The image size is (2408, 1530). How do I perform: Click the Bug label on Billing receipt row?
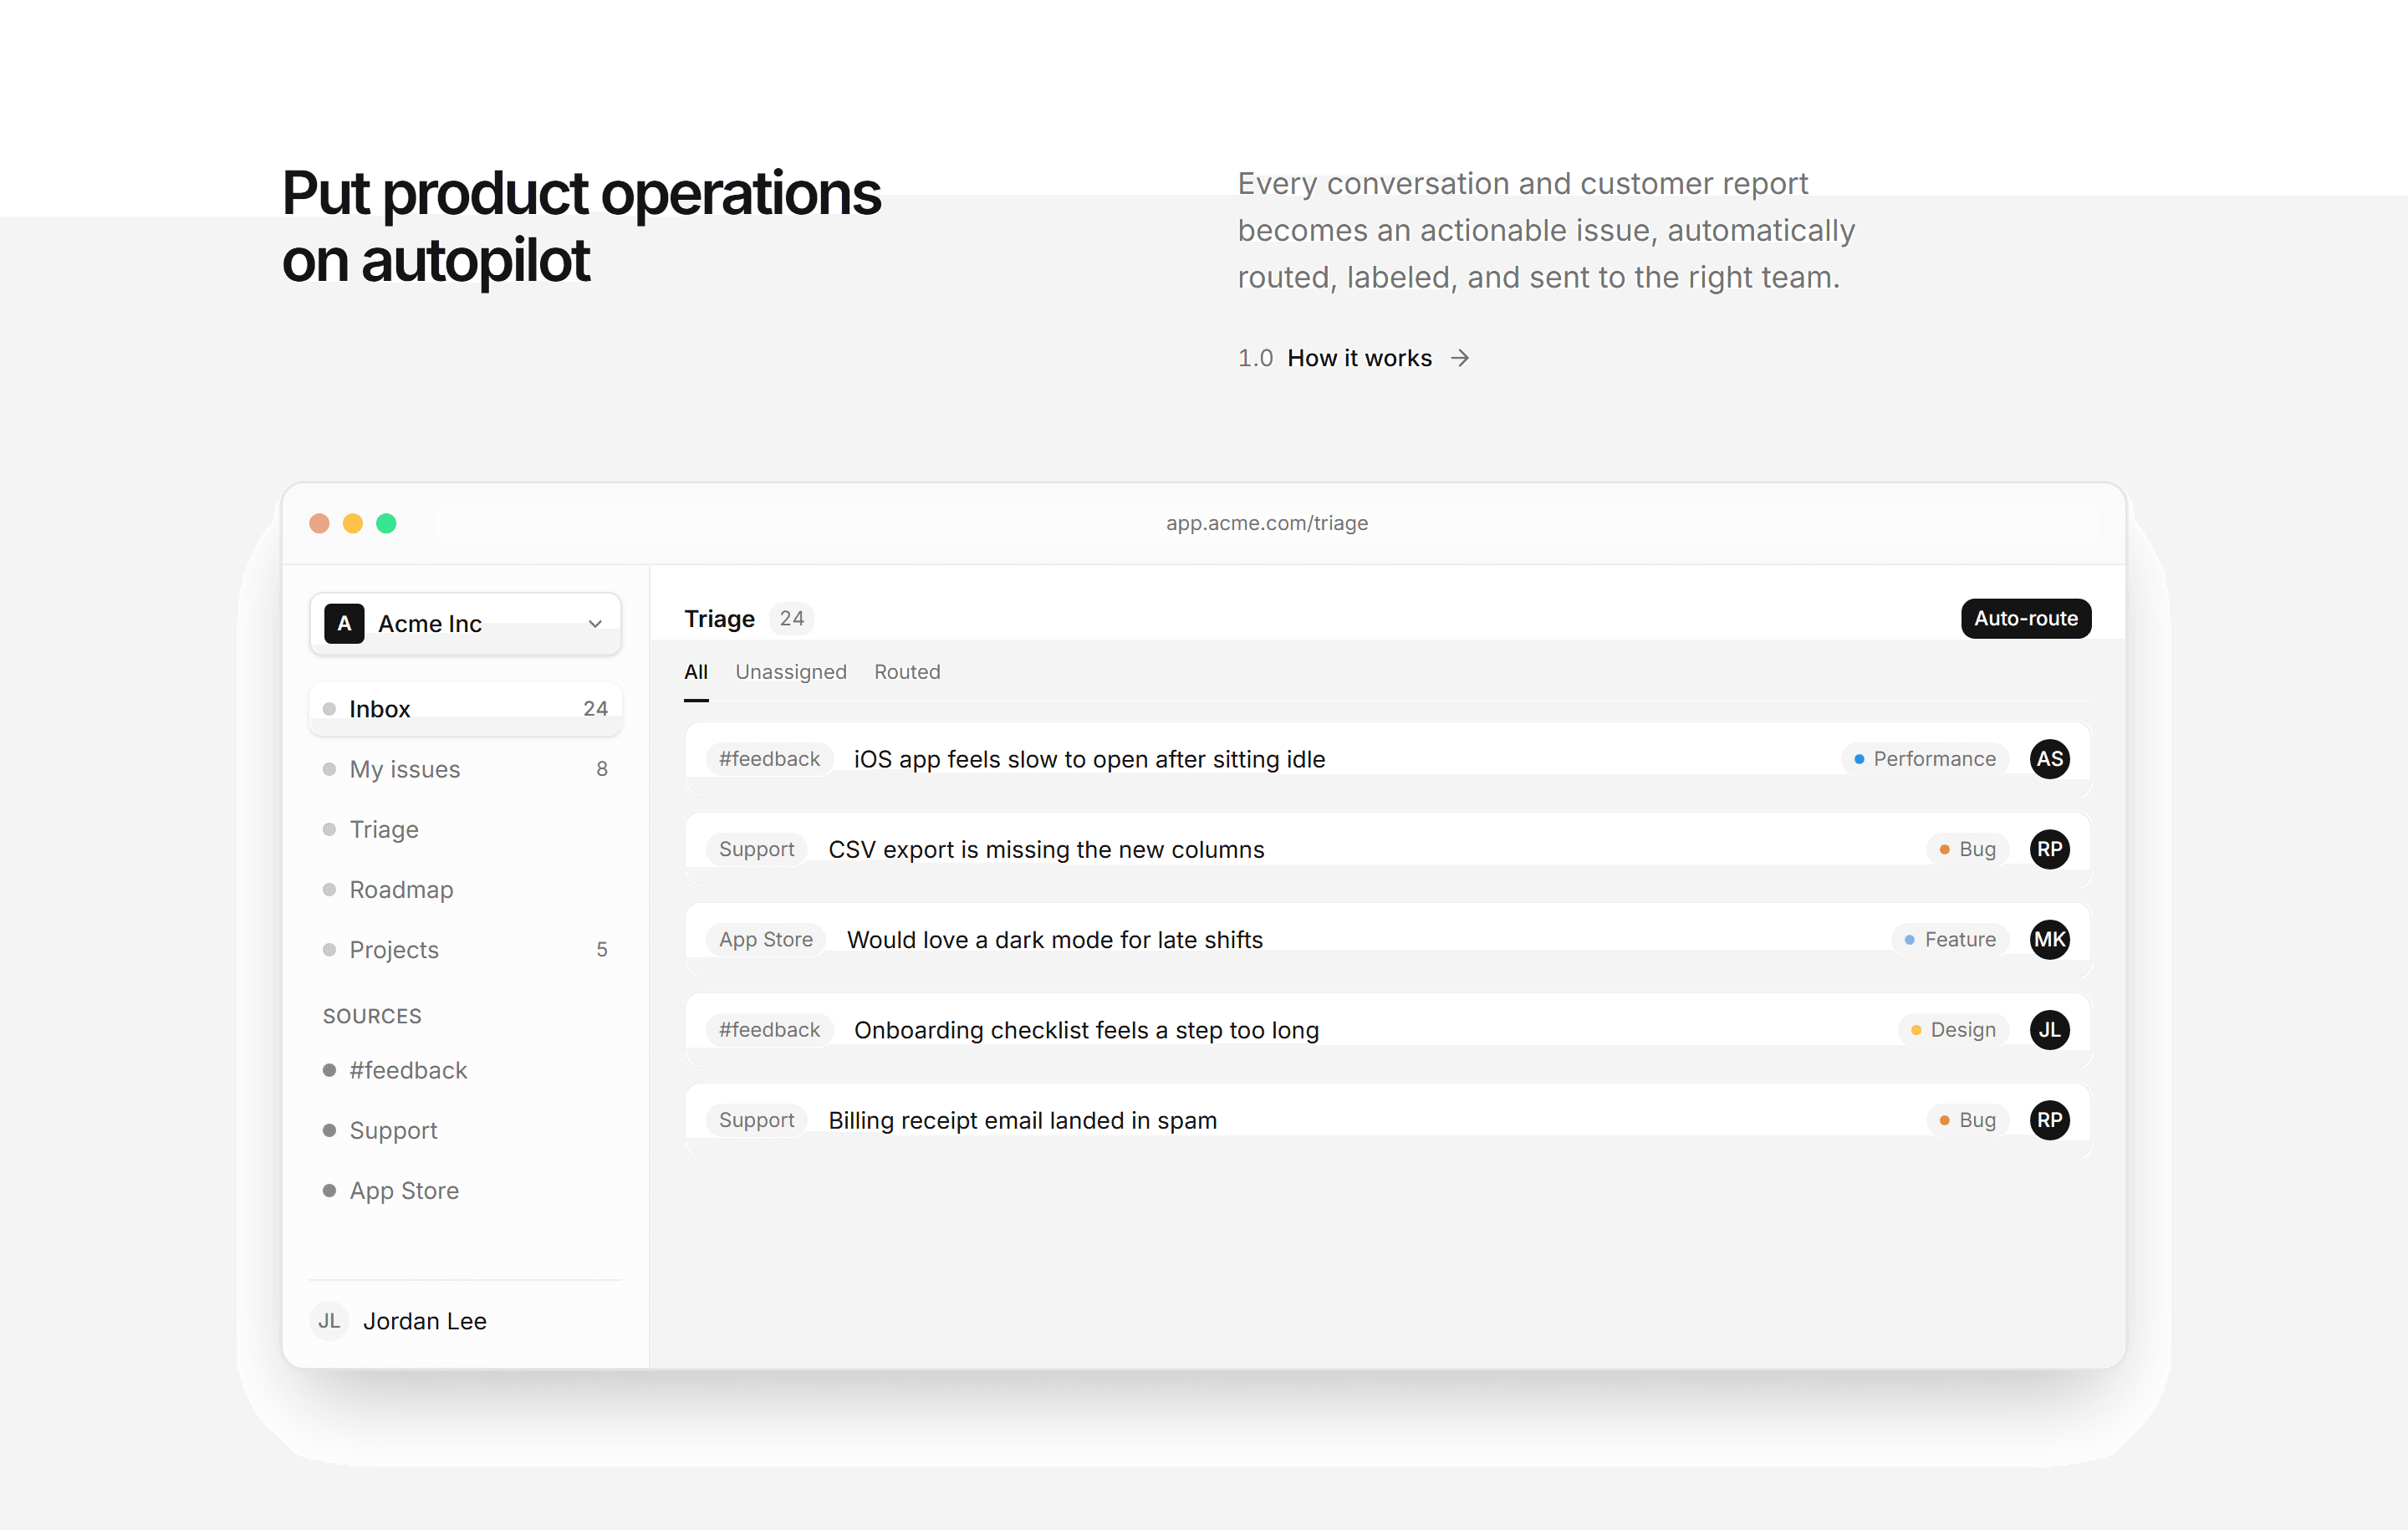click(x=1967, y=1120)
